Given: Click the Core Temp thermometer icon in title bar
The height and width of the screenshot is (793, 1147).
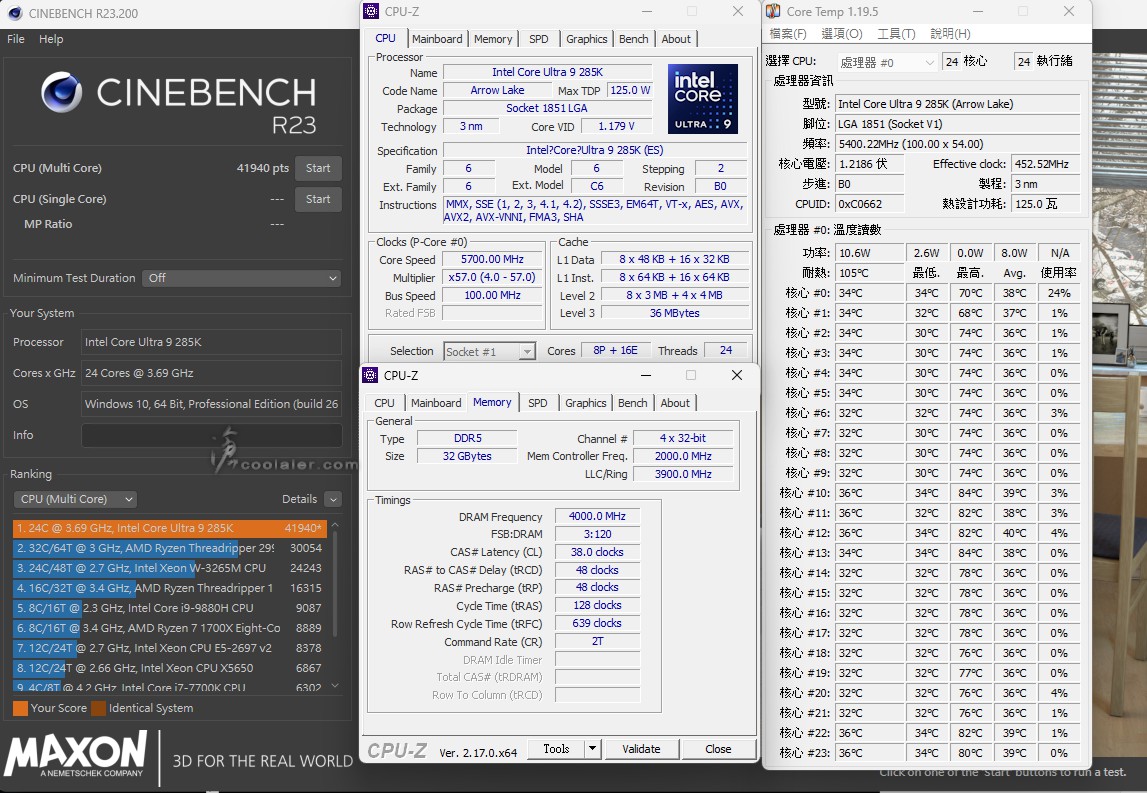Looking at the screenshot, I should 773,12.
